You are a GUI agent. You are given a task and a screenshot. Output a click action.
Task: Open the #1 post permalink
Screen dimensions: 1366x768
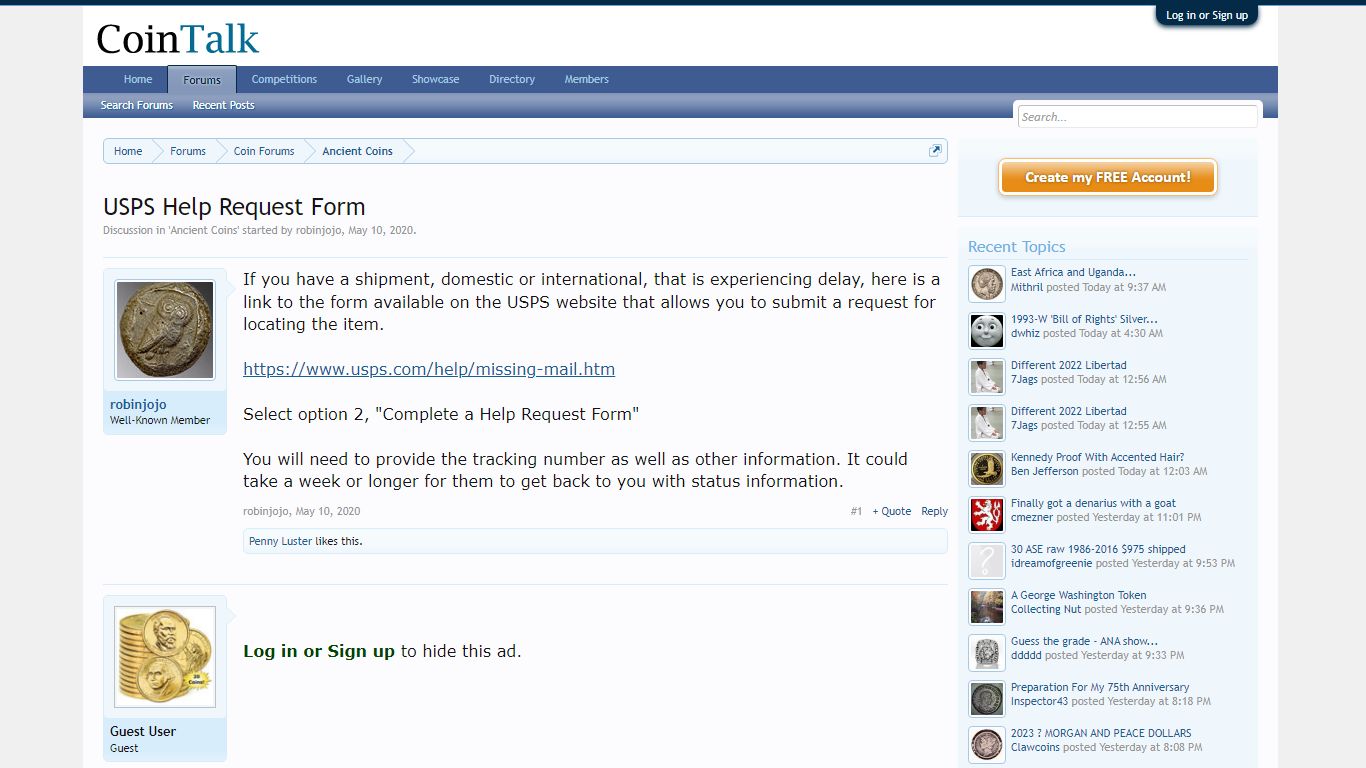(856, 511)
